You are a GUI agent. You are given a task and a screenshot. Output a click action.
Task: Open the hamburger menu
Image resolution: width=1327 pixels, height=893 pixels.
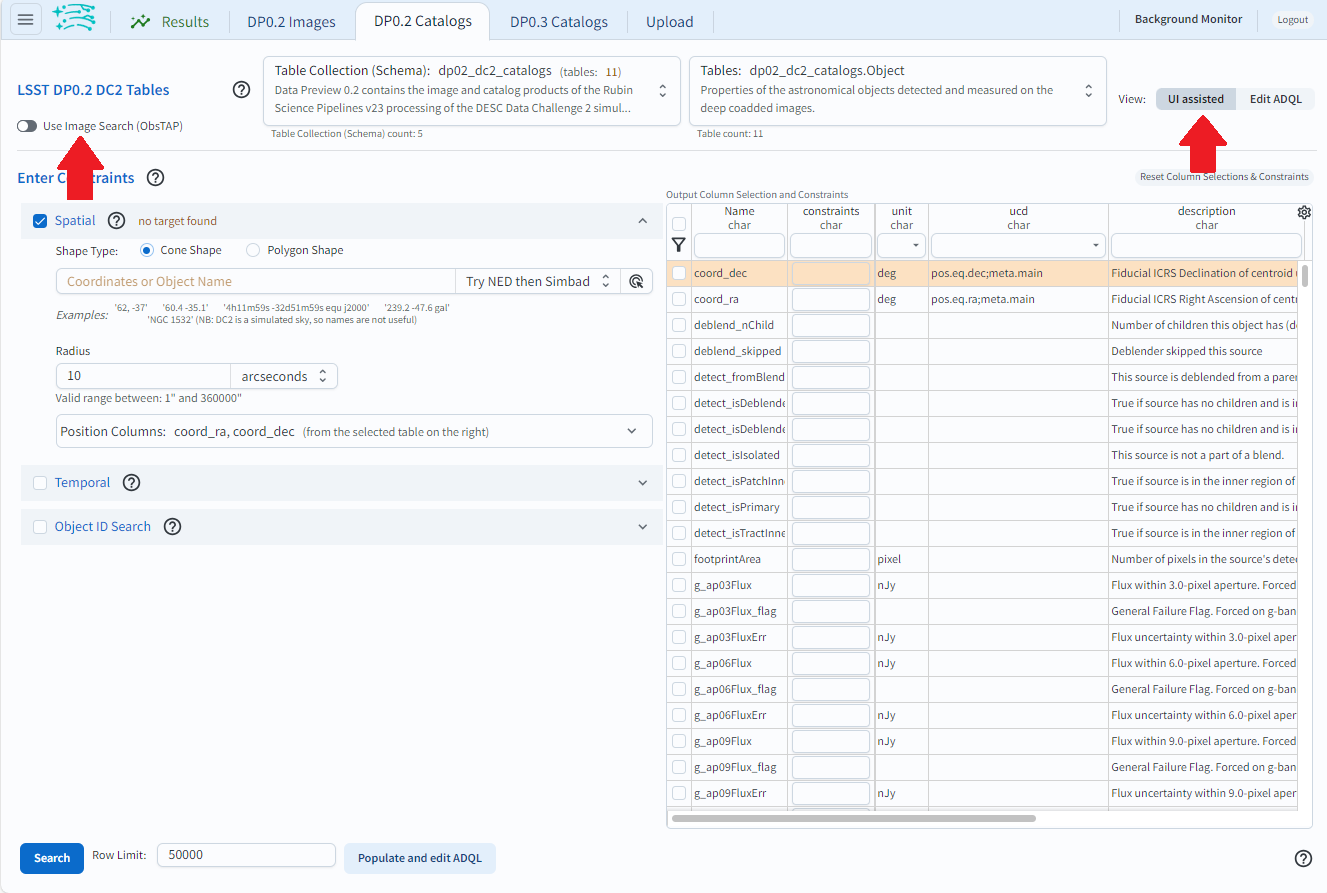tap(25, 19)
